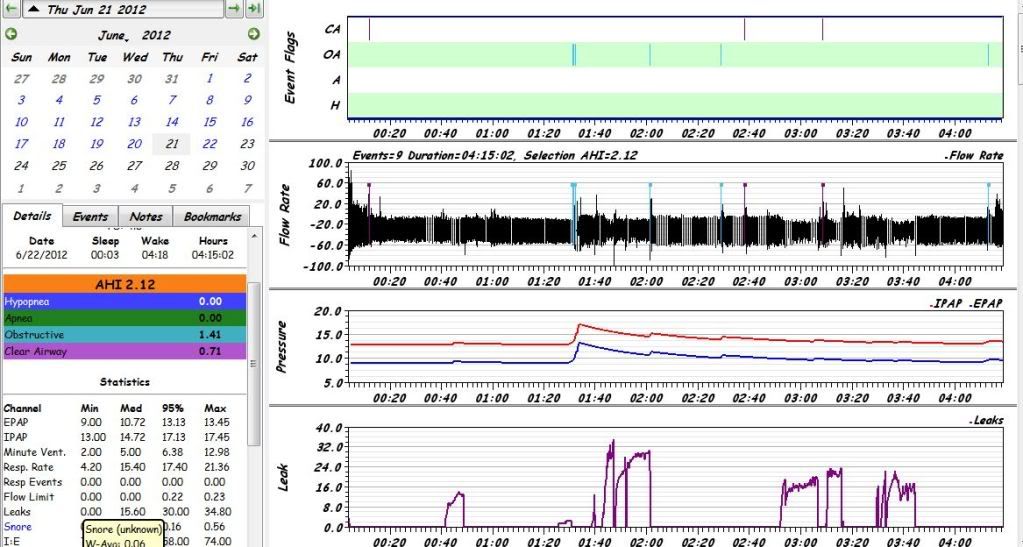Choose June 19 on the calendar
The width and height of the screenshot is (1023, 547).
[97, 144]
